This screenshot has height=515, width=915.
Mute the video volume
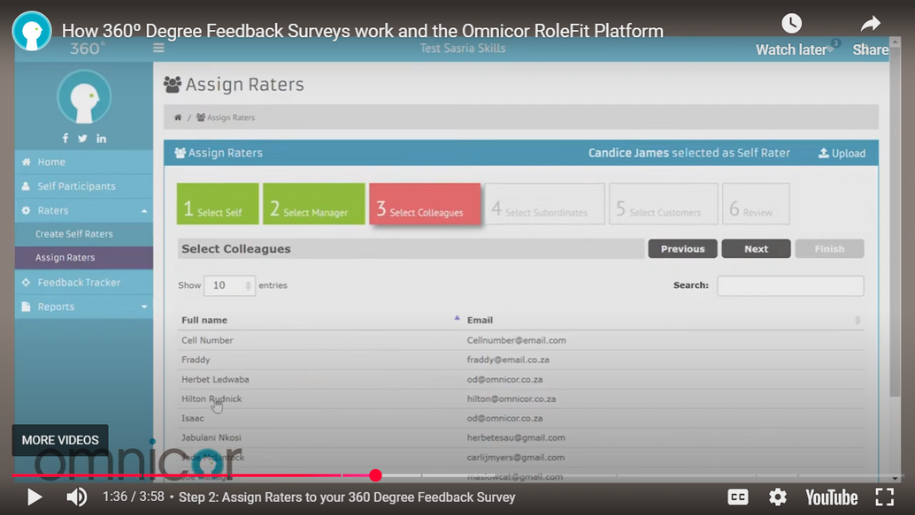pyautogui.click(x=76, y=497)
